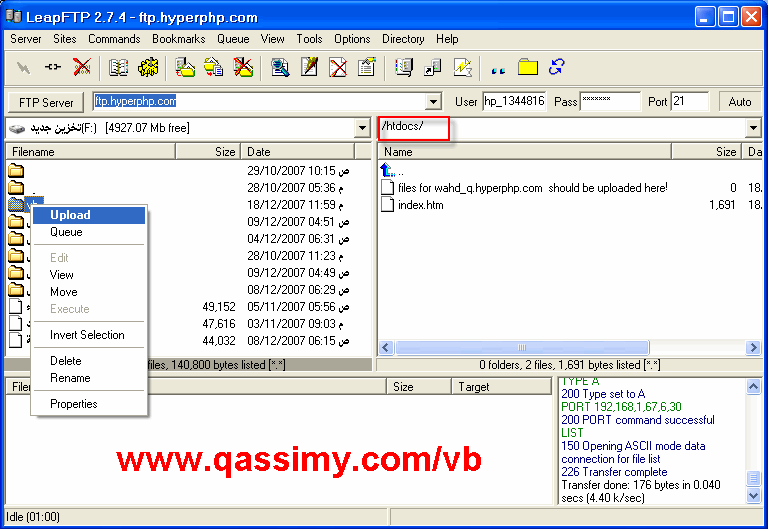This screenshot has height=529, width=768.
Task: Click the red X abort connection icon
Action: (x=82, y=67)
